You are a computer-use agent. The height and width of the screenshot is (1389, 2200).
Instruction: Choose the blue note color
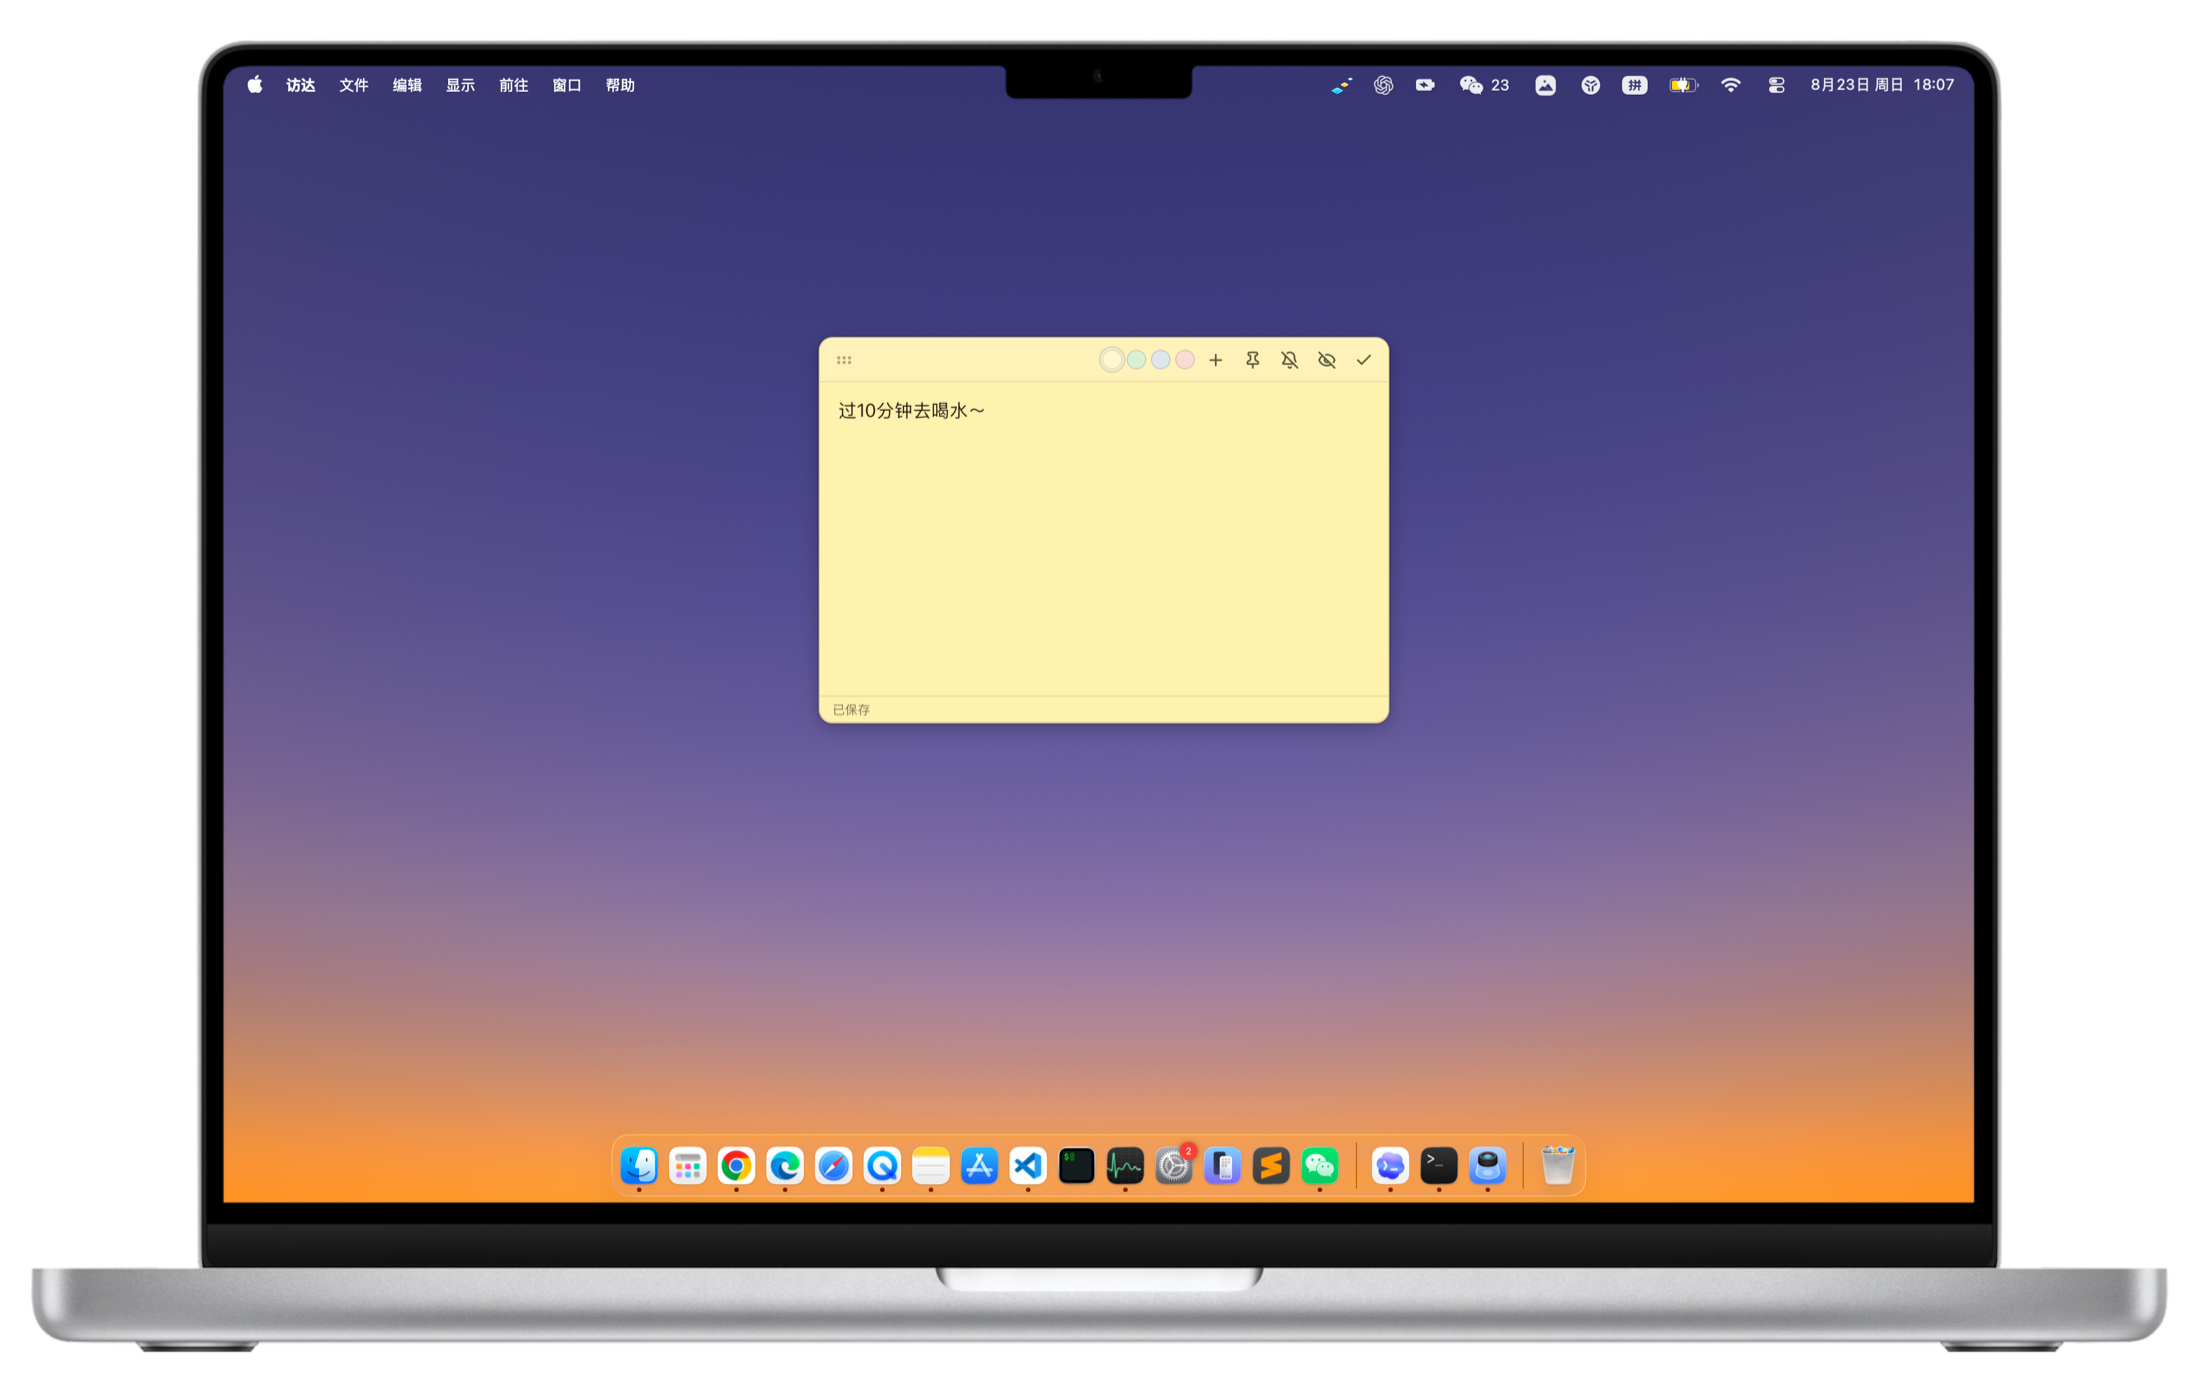click(x=1160, y=360)
